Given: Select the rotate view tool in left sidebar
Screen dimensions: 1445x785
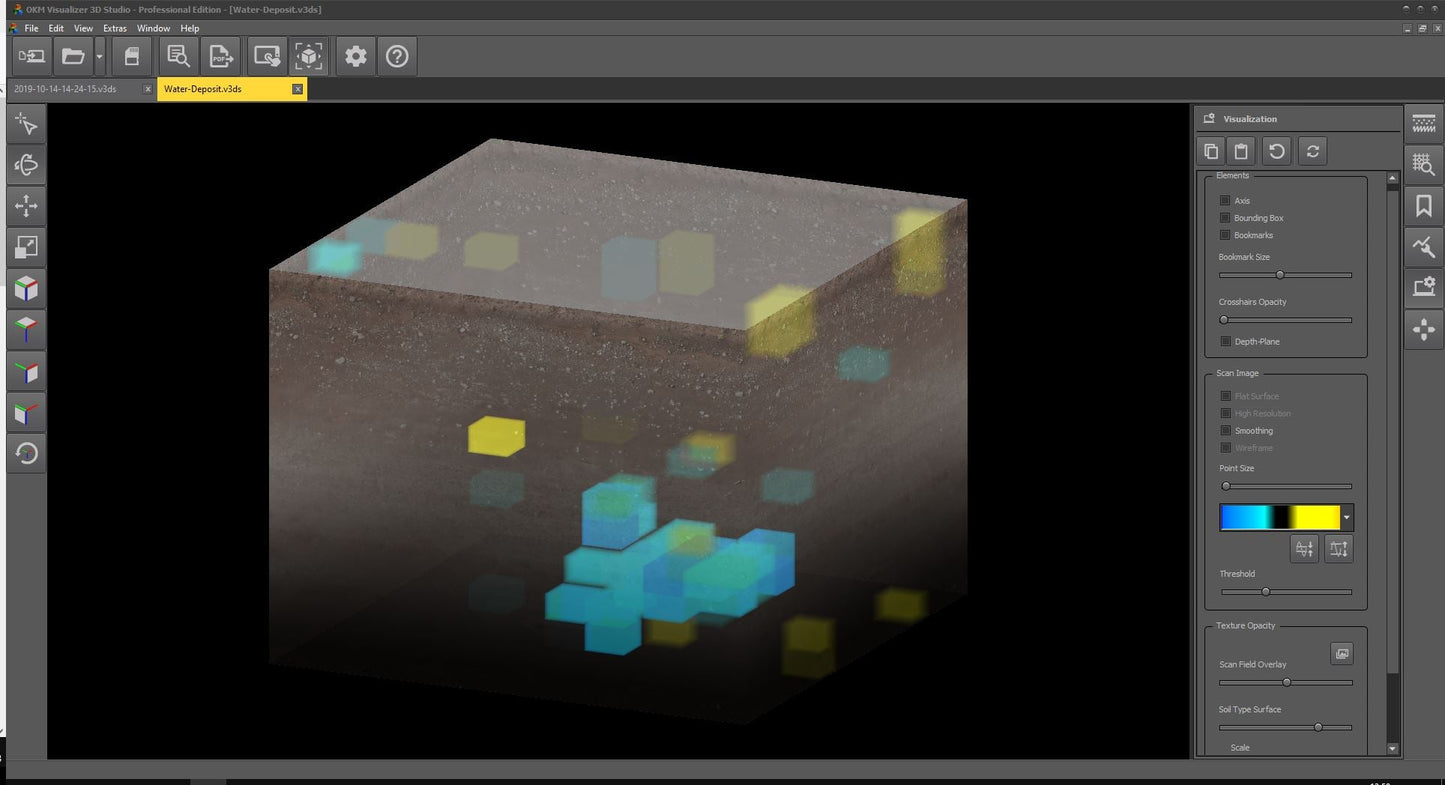Looking at the screenshot, I should [x=26, y=165].
